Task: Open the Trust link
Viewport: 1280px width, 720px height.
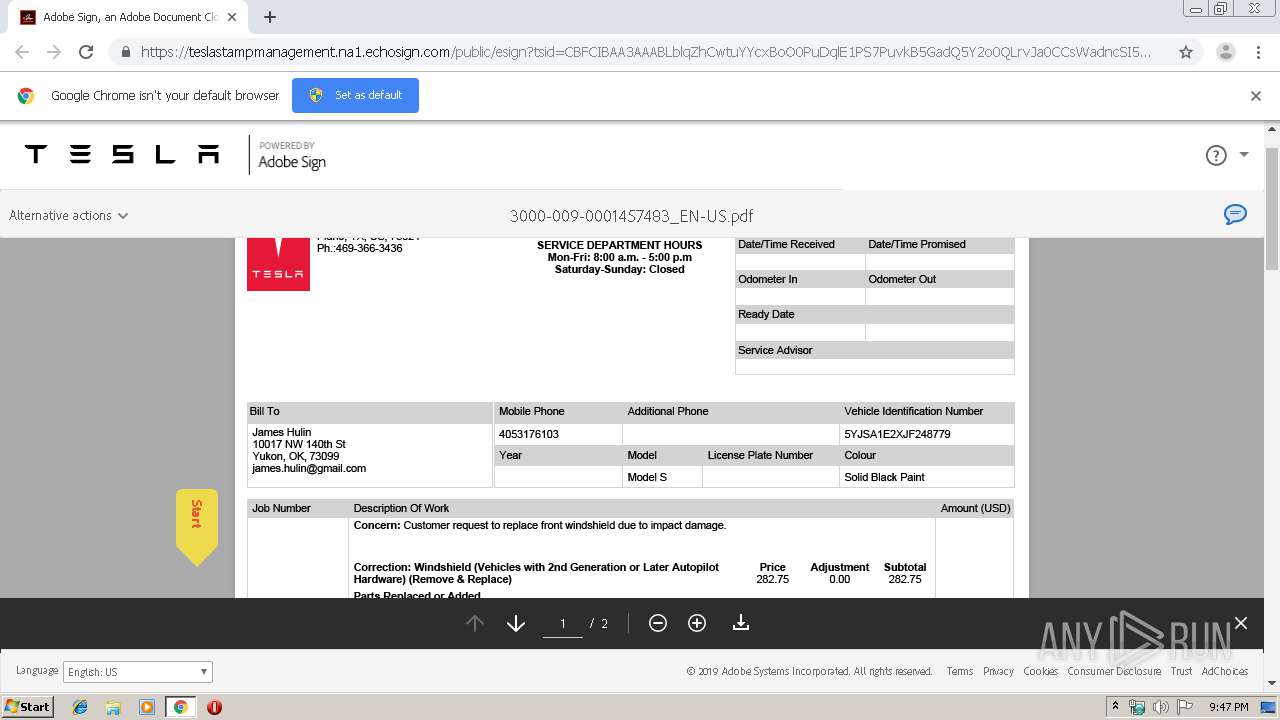Action: (x=1181, y=671)
